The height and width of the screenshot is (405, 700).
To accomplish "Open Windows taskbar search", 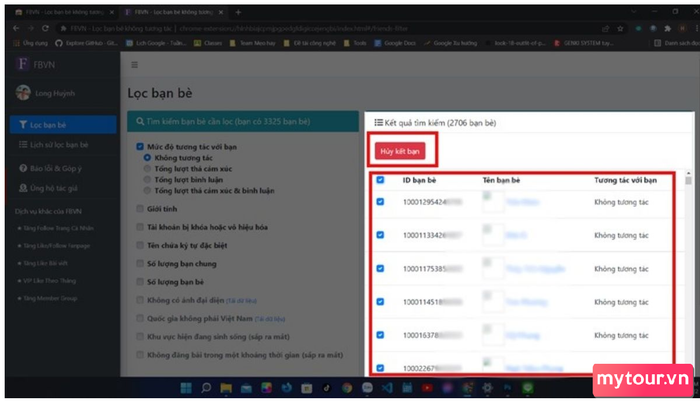I will click(x=206, y=388).
